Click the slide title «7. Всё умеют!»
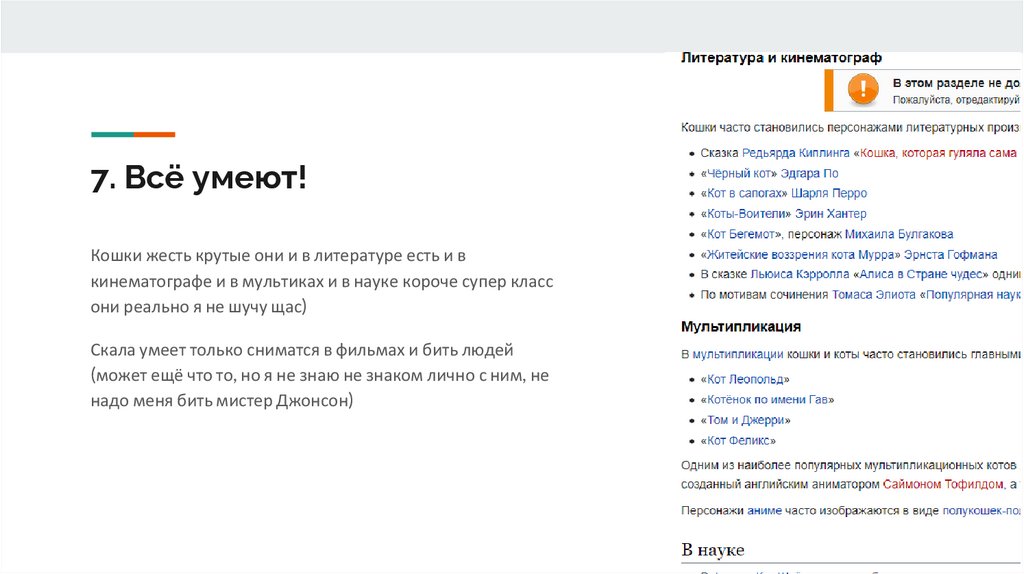This screenshot has height=574, width=1024. 199,179
